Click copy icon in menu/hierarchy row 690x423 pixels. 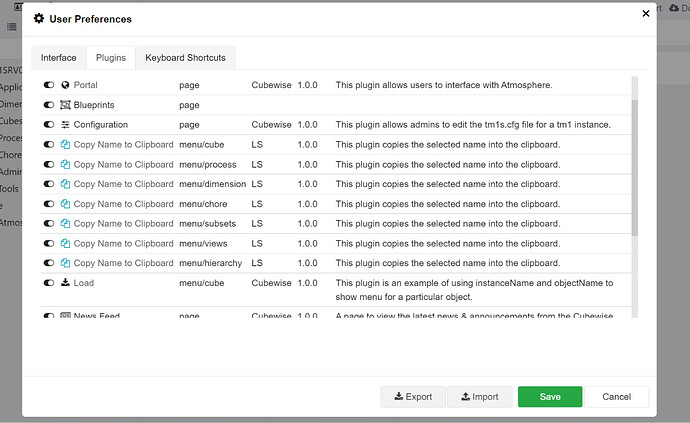66,263
